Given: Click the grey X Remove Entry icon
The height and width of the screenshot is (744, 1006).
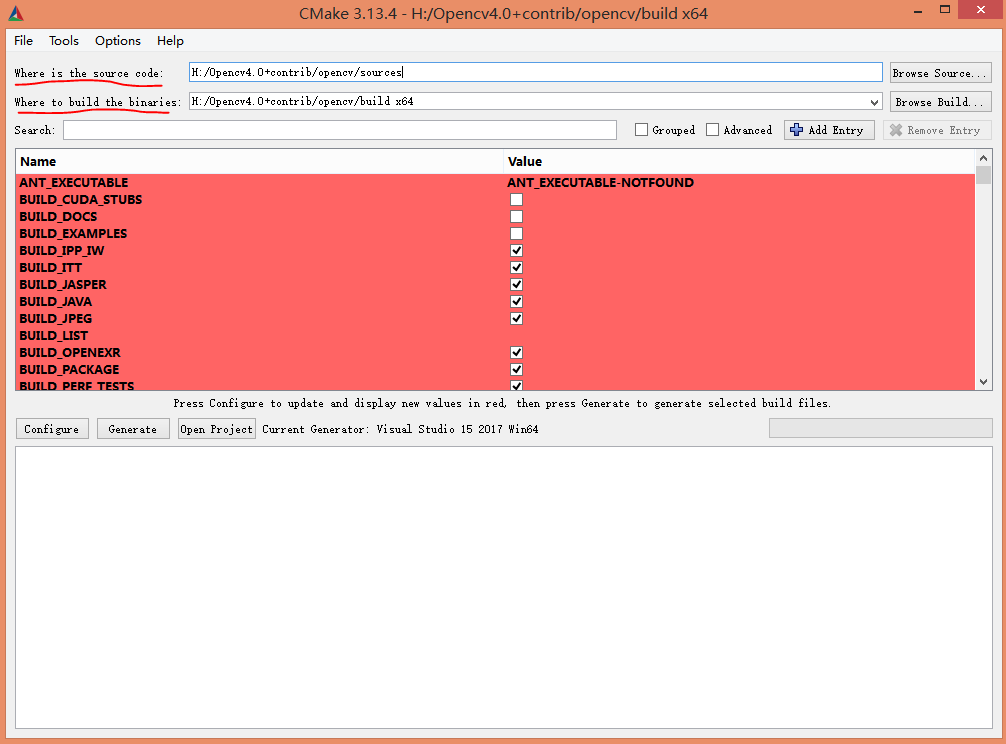Looking at the screenshot, I should [896, 130].
